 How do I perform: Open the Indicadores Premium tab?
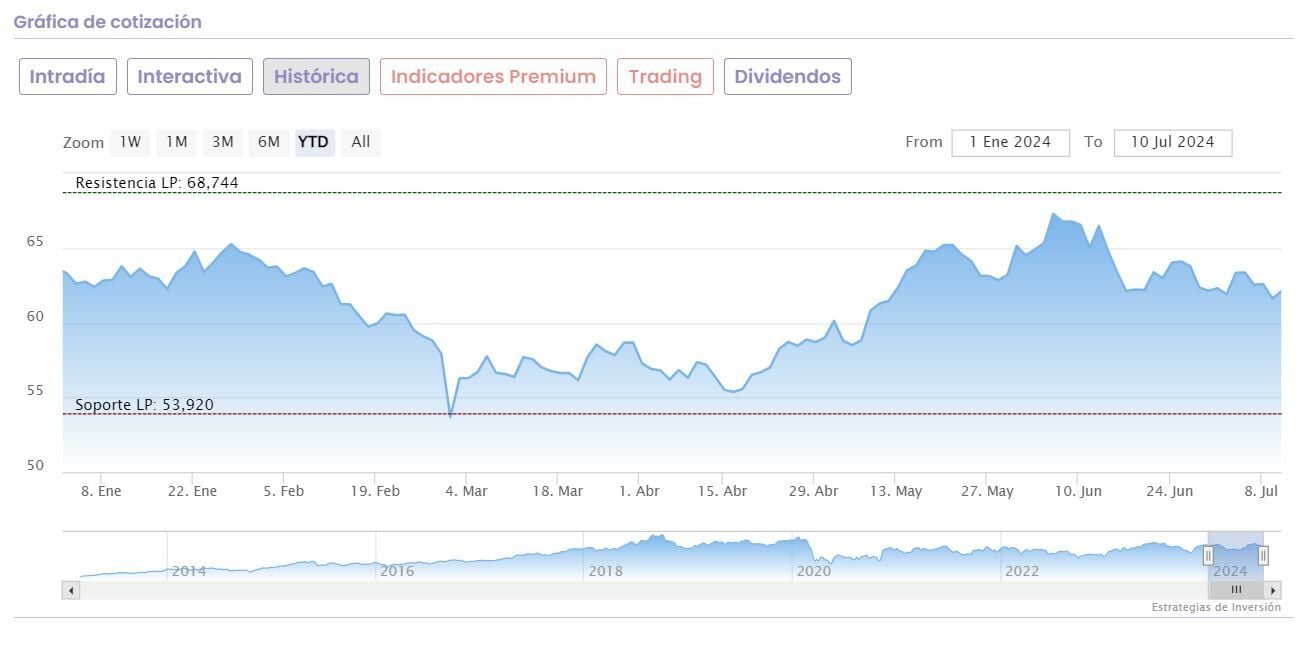click(x=493, y=77)
